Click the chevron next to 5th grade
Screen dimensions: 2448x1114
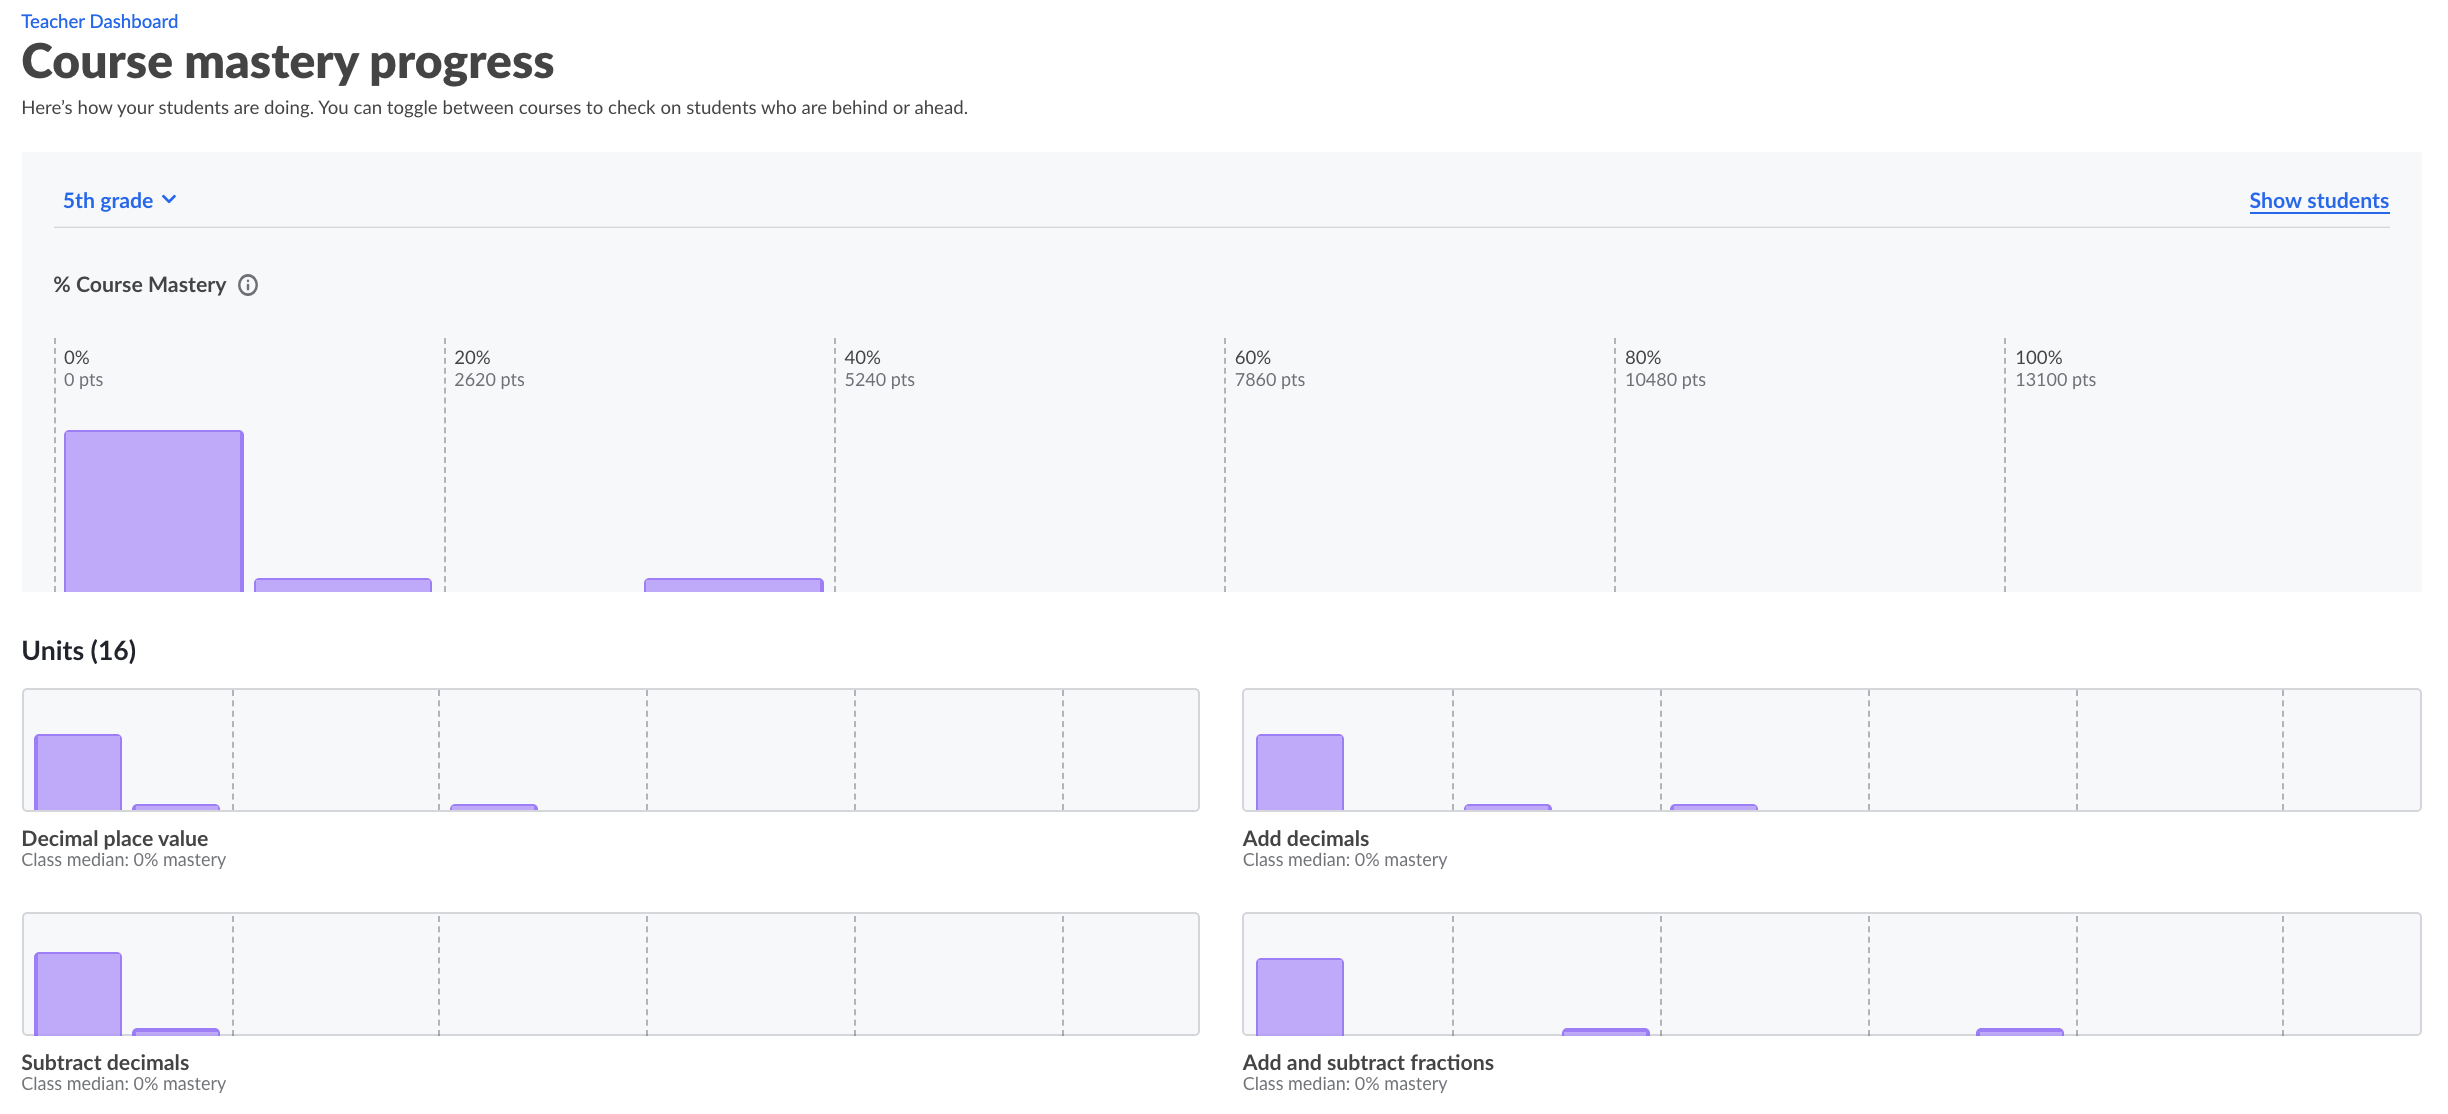pos(169,200)
